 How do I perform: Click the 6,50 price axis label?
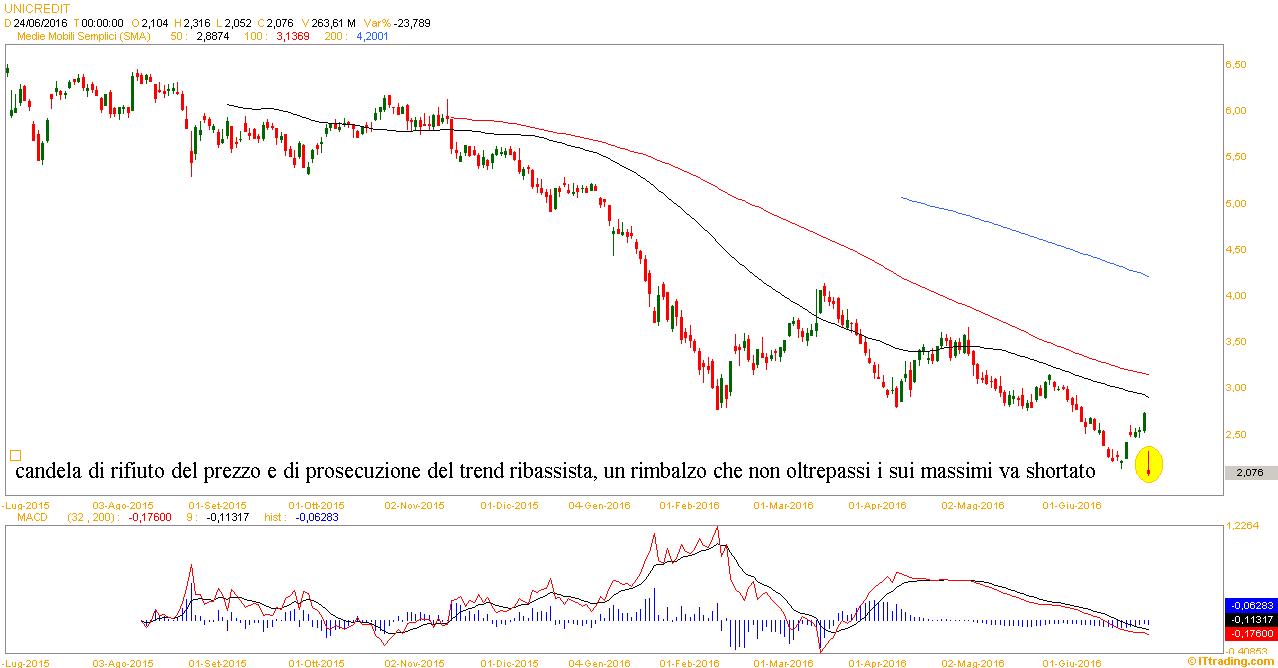(x=1235, y=64)
